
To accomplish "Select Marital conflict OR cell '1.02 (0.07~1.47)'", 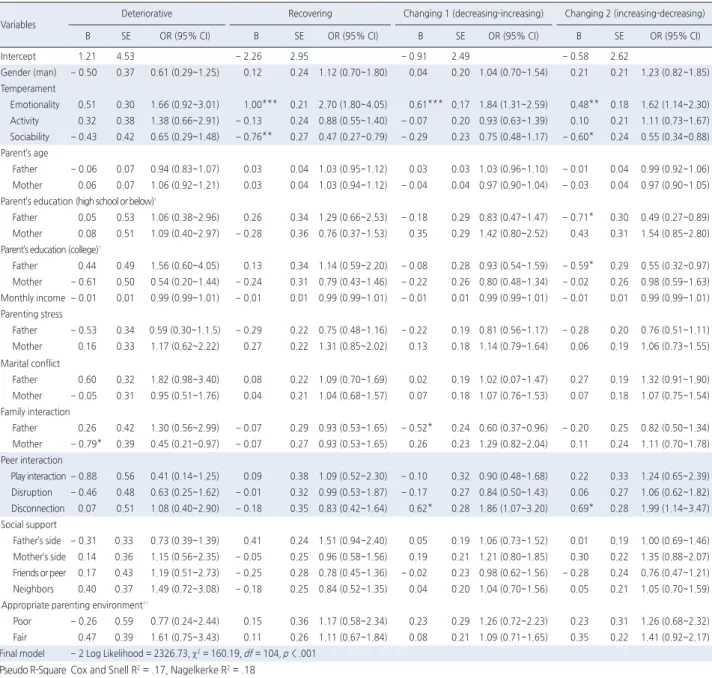I will [514, 380].
